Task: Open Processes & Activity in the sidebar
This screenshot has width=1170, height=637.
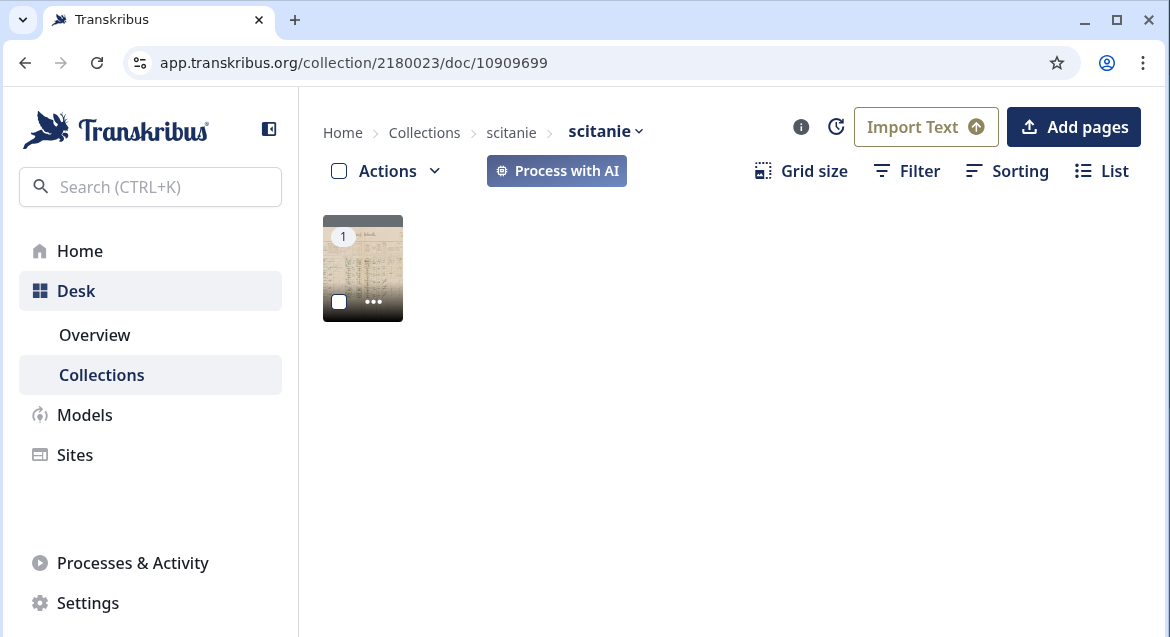Action: tap(132, 563)
